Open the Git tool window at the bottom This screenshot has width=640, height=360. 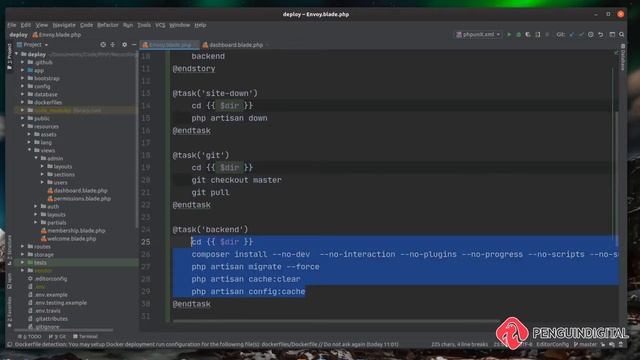tap(57, 336)
